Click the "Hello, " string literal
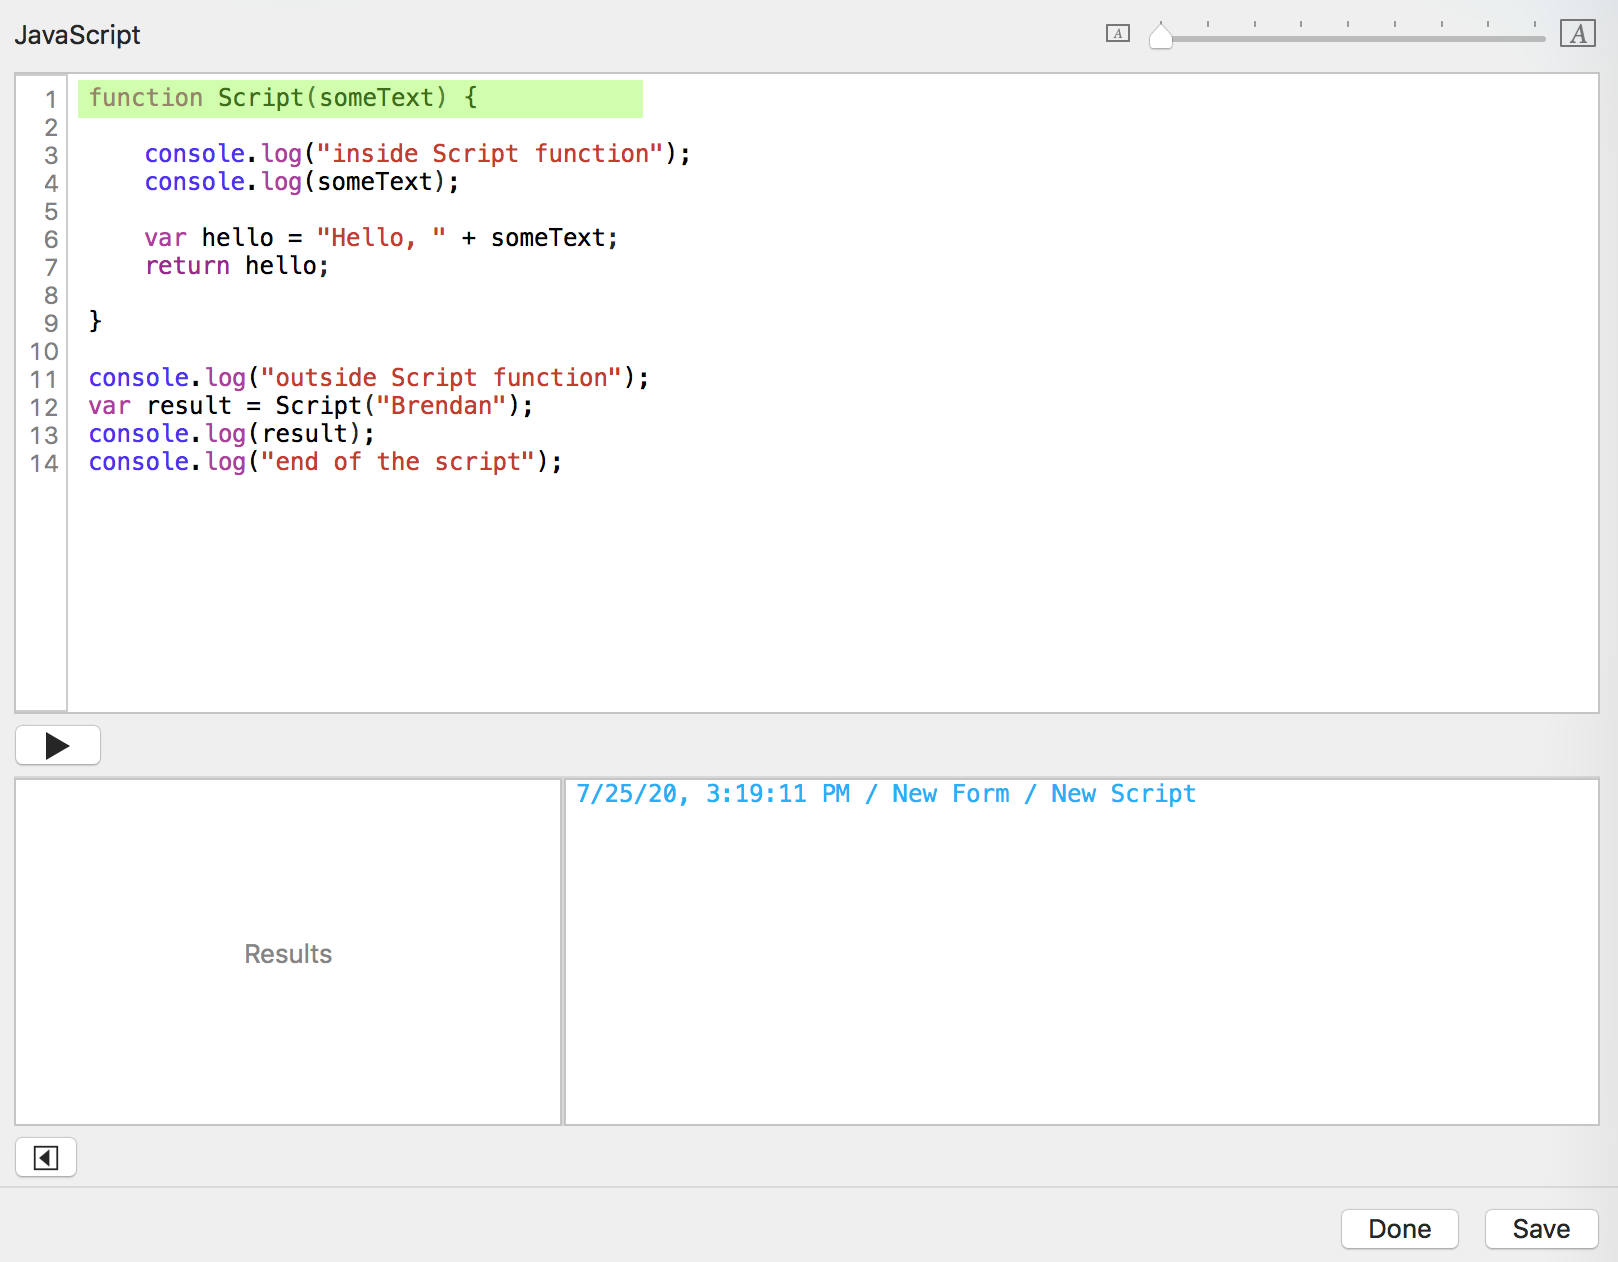 pyautogui.click(x=381, y=238)
